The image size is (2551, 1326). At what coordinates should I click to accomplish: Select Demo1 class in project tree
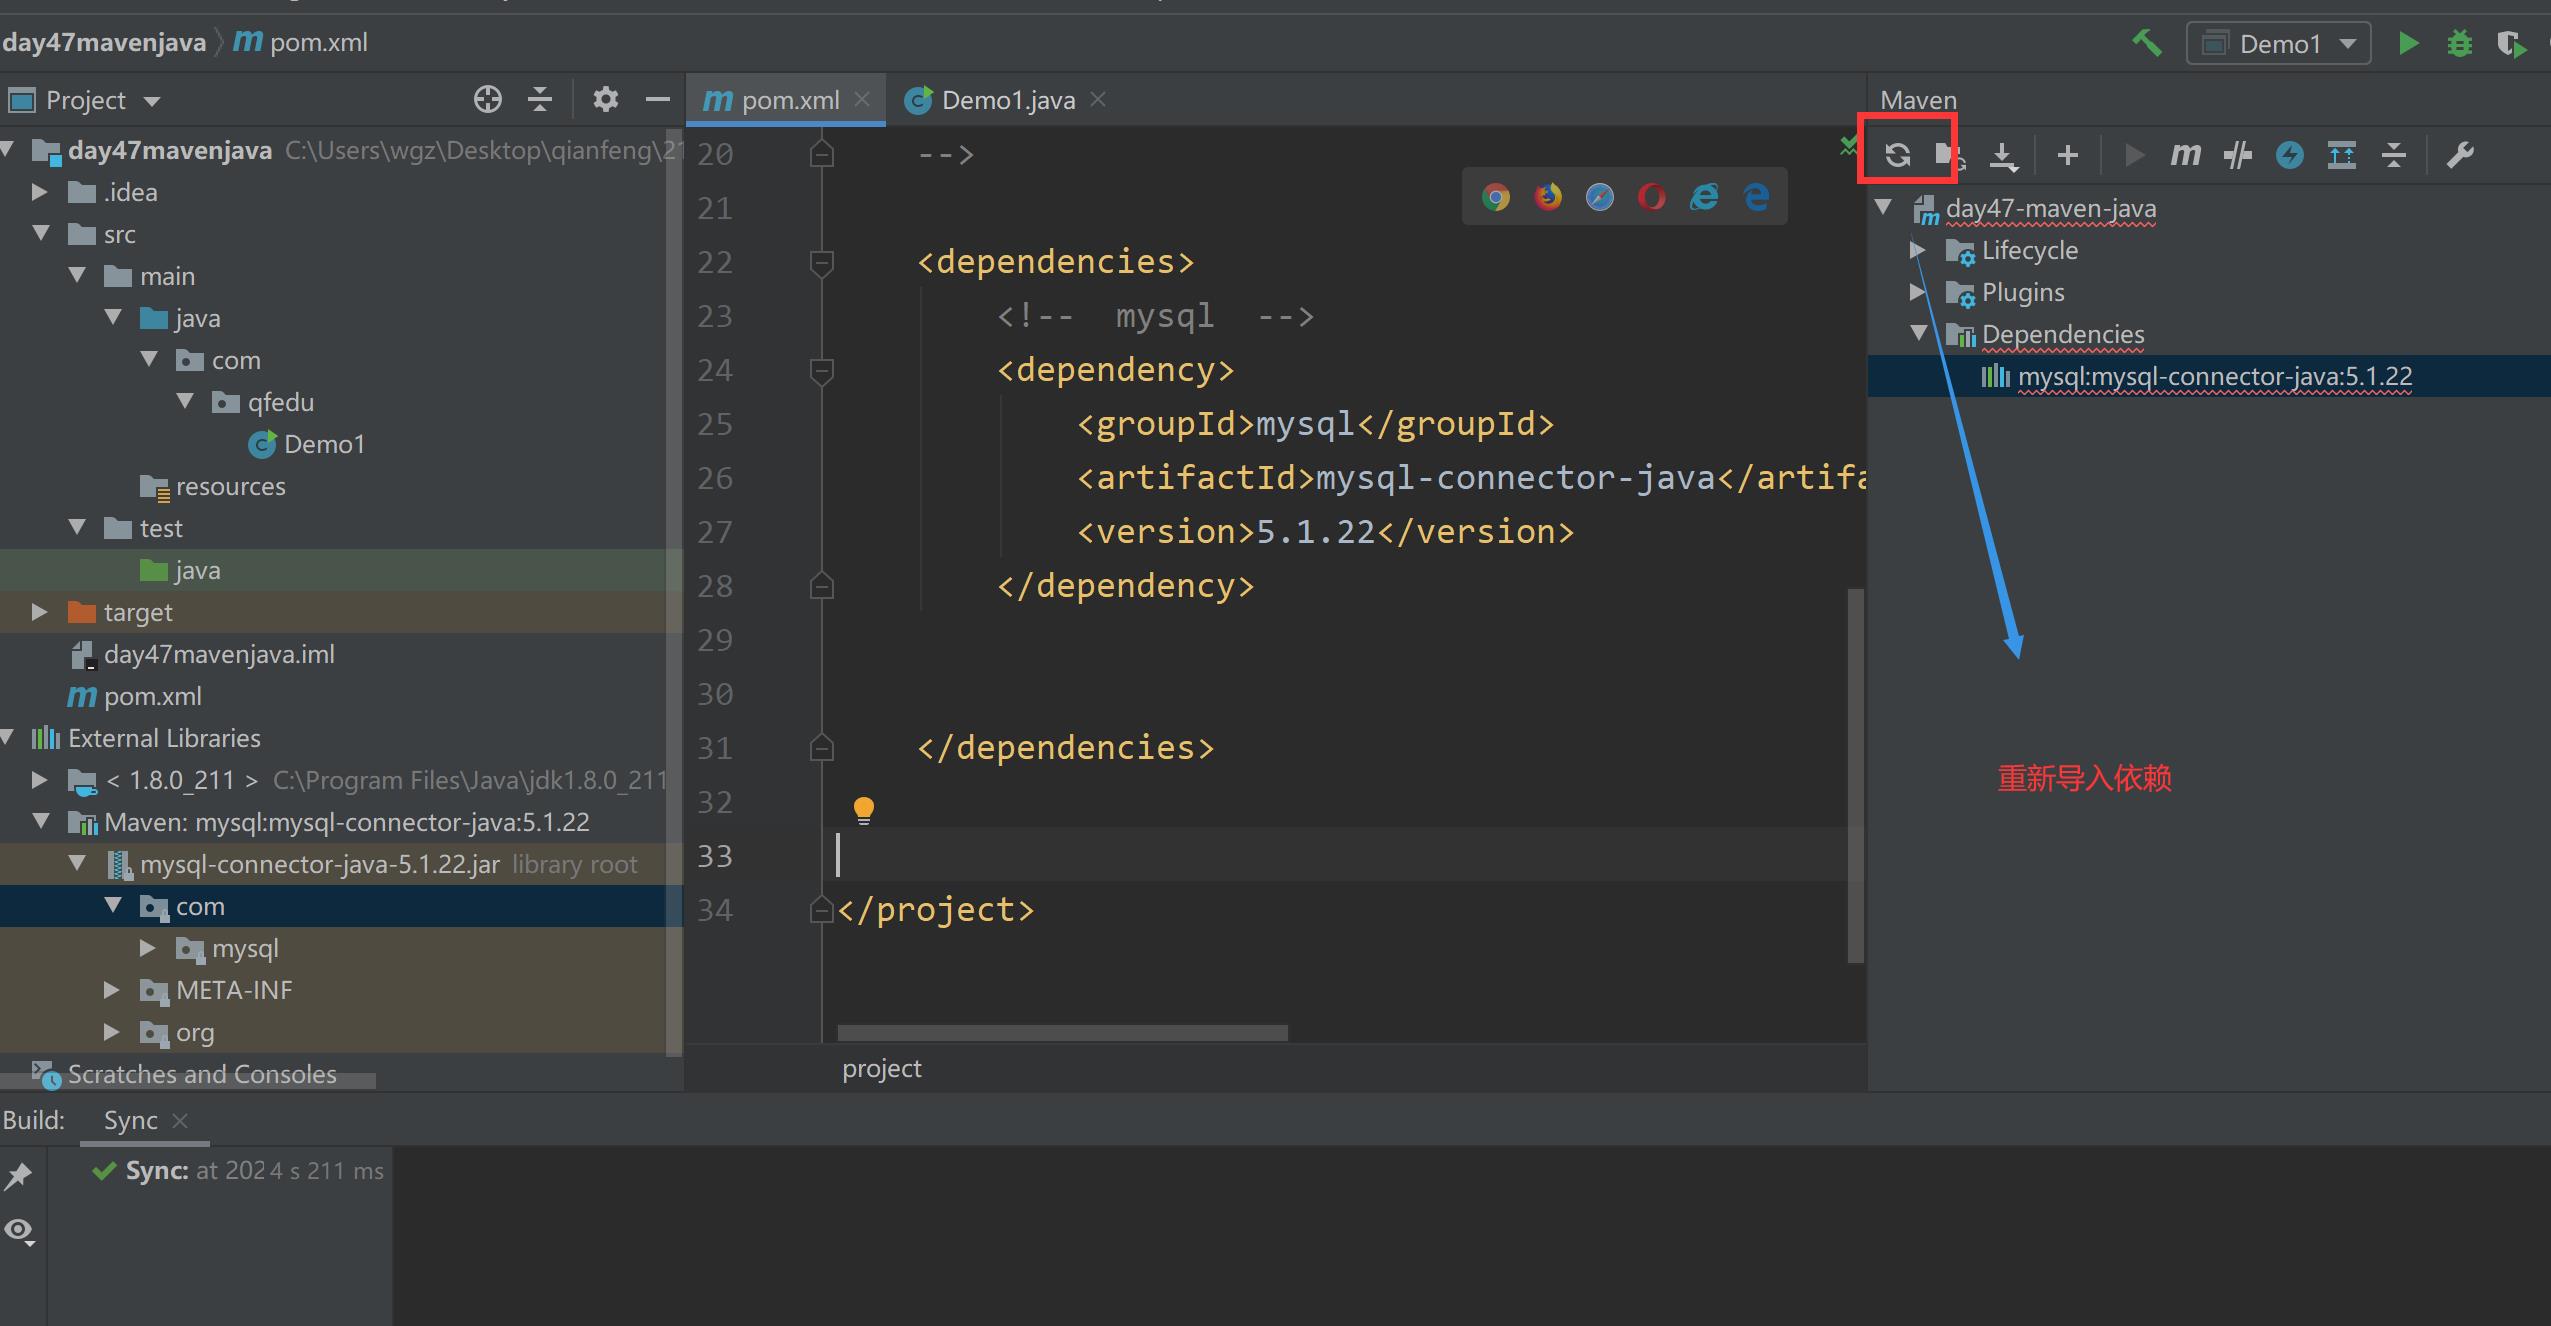[306, 444]
